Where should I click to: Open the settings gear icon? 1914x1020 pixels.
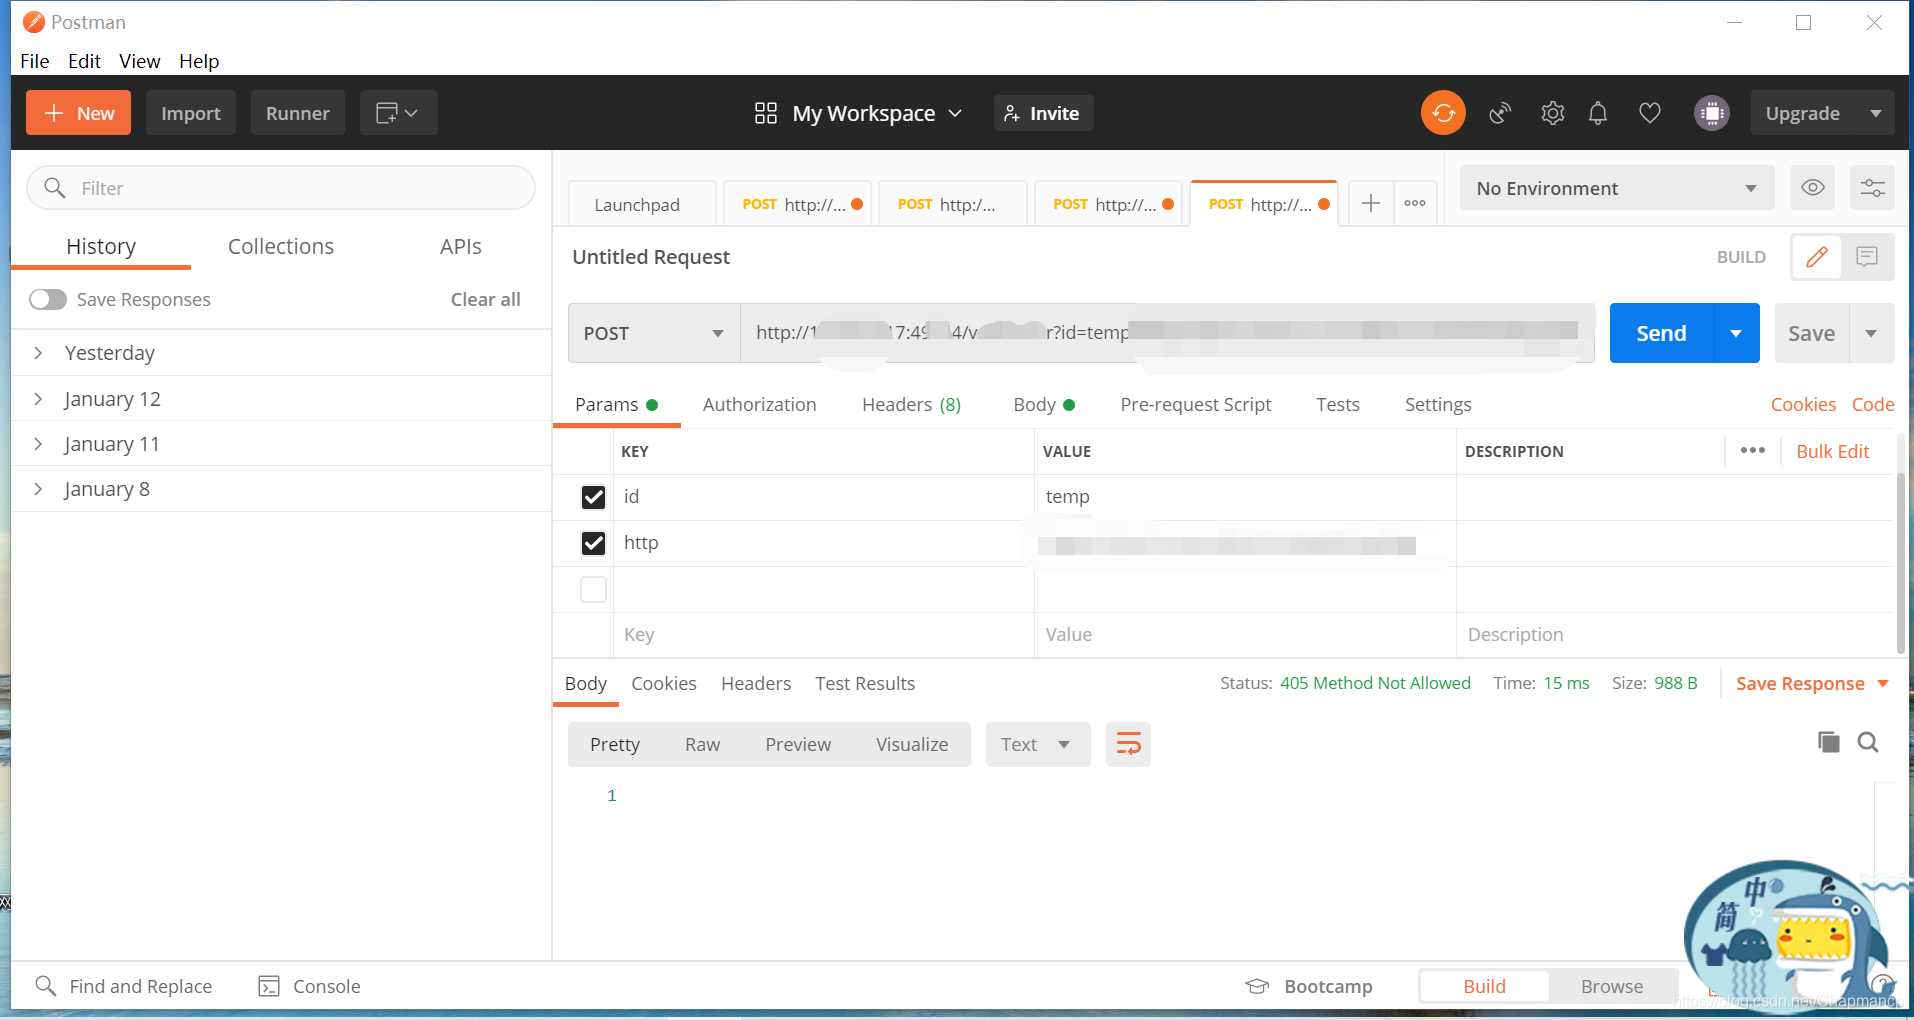coord(1552,113)
